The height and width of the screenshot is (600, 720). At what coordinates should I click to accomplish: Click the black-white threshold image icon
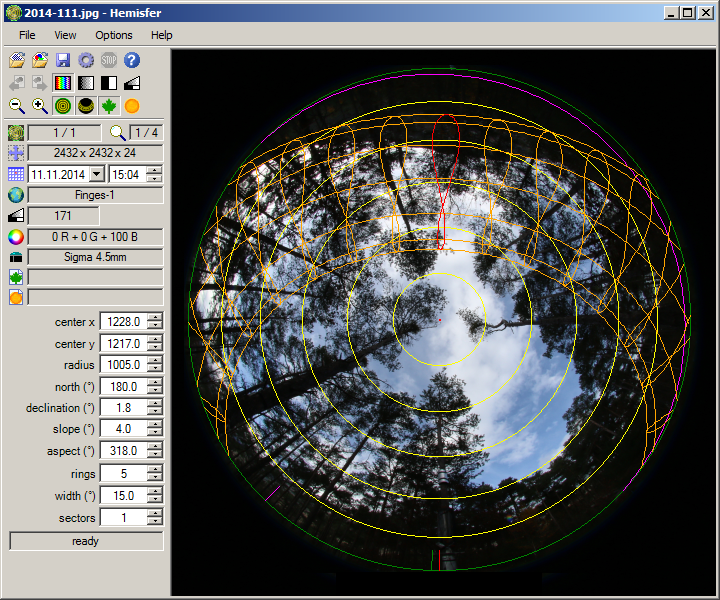109,84
